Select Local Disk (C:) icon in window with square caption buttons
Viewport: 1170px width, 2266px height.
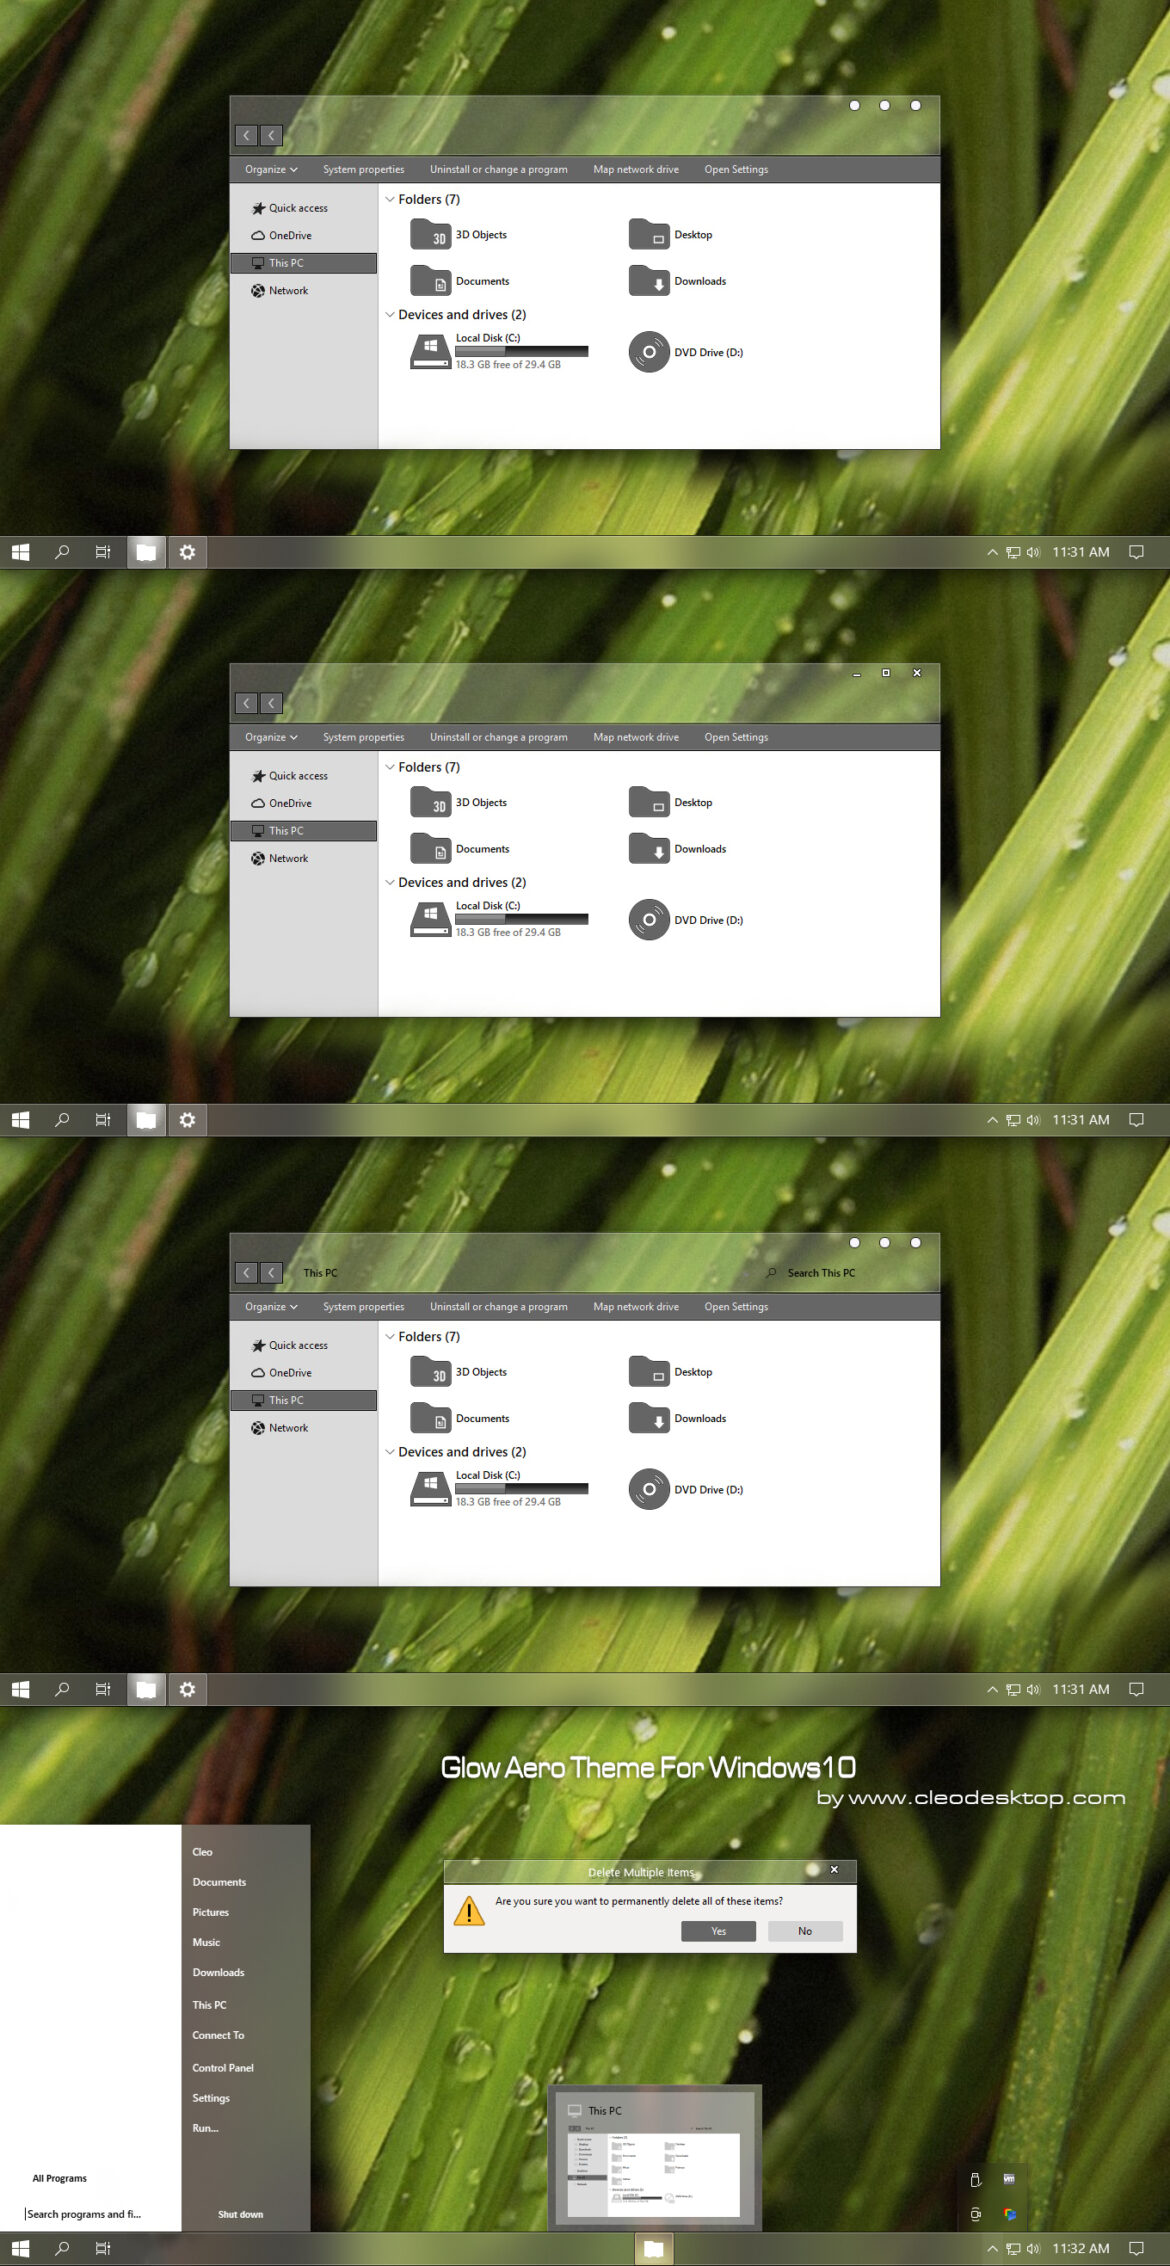point(430,920)
